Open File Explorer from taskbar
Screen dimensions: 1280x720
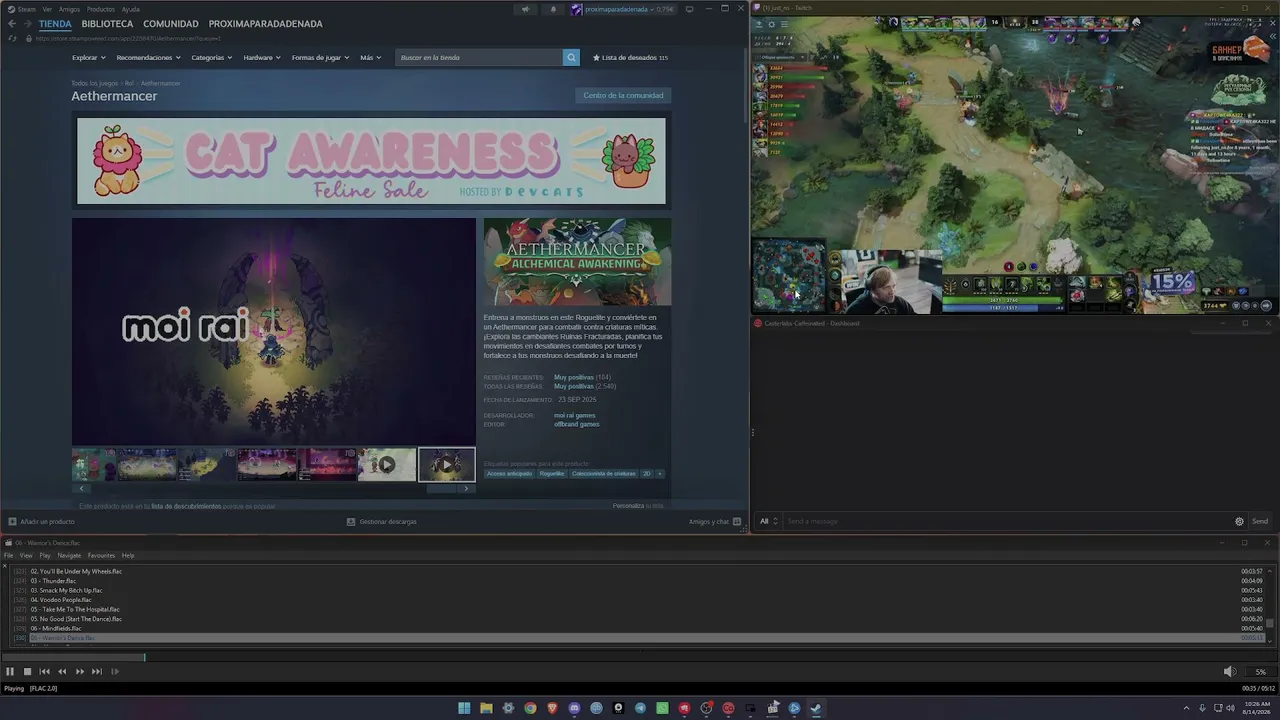(486, 708)
